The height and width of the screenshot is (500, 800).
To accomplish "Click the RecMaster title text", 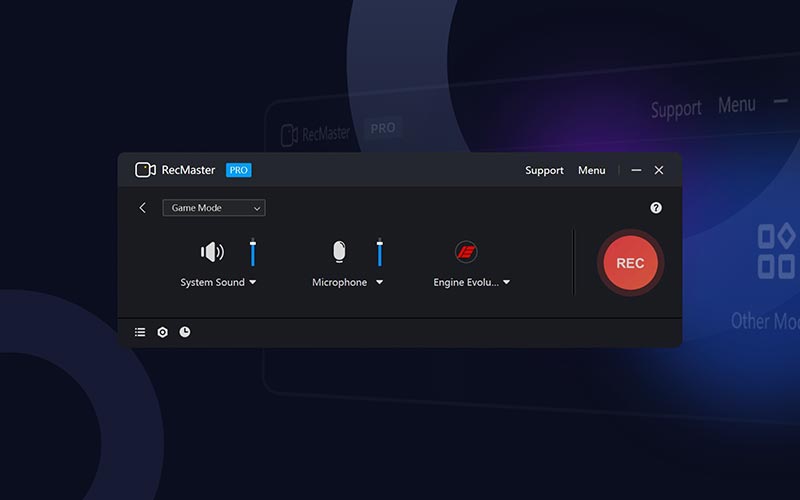I will [x=188, y=170].
